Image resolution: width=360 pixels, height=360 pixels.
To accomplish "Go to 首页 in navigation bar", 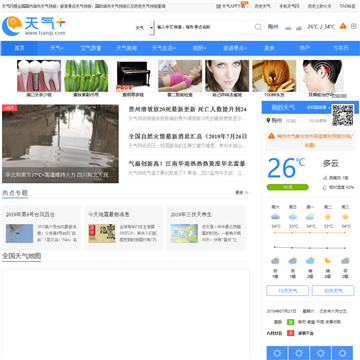I will (19, 48).
